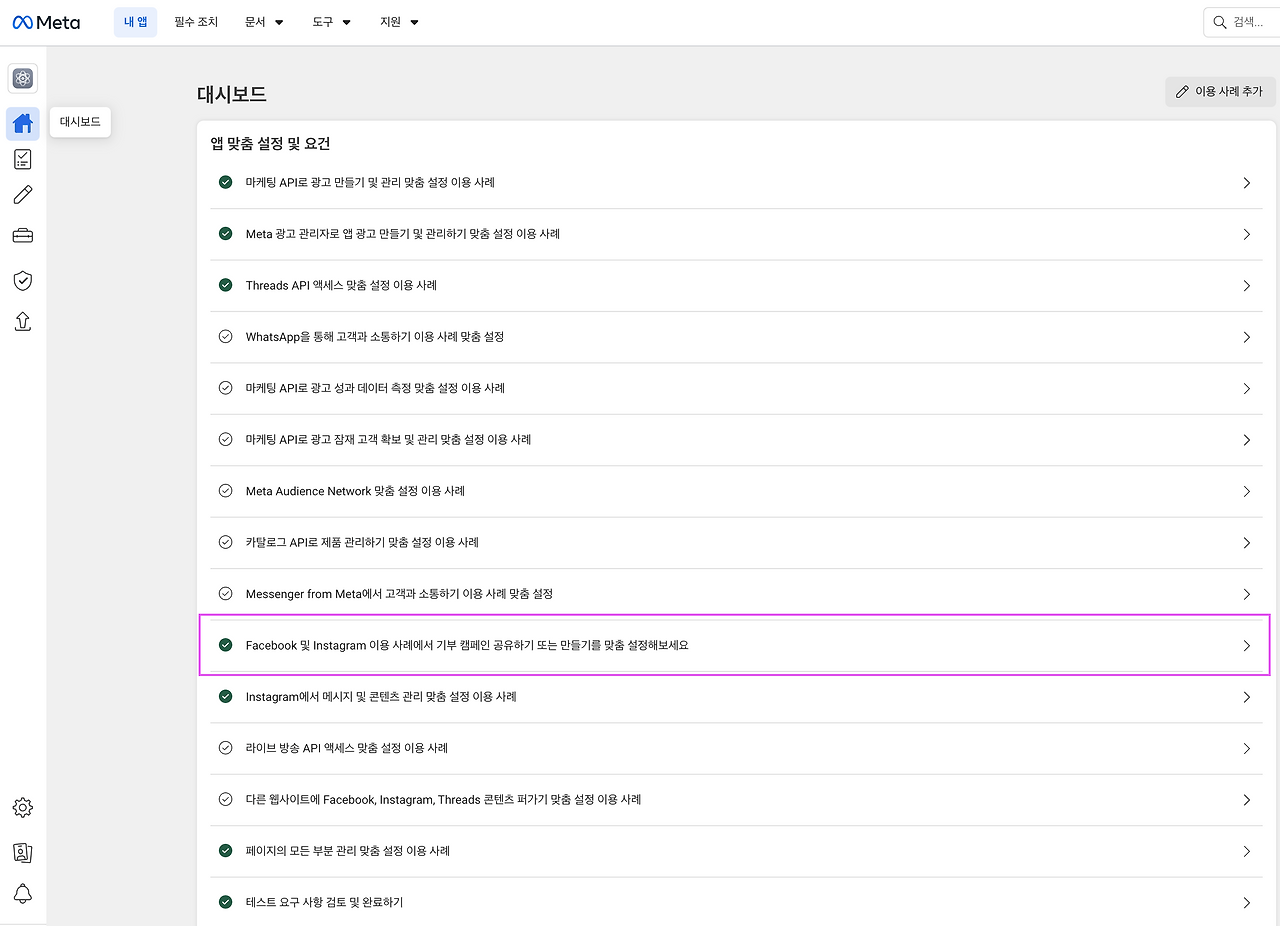Open chevron for 광고 성과 데이터 측정 row
The image size is (1280, 926).
point(1246,389)
